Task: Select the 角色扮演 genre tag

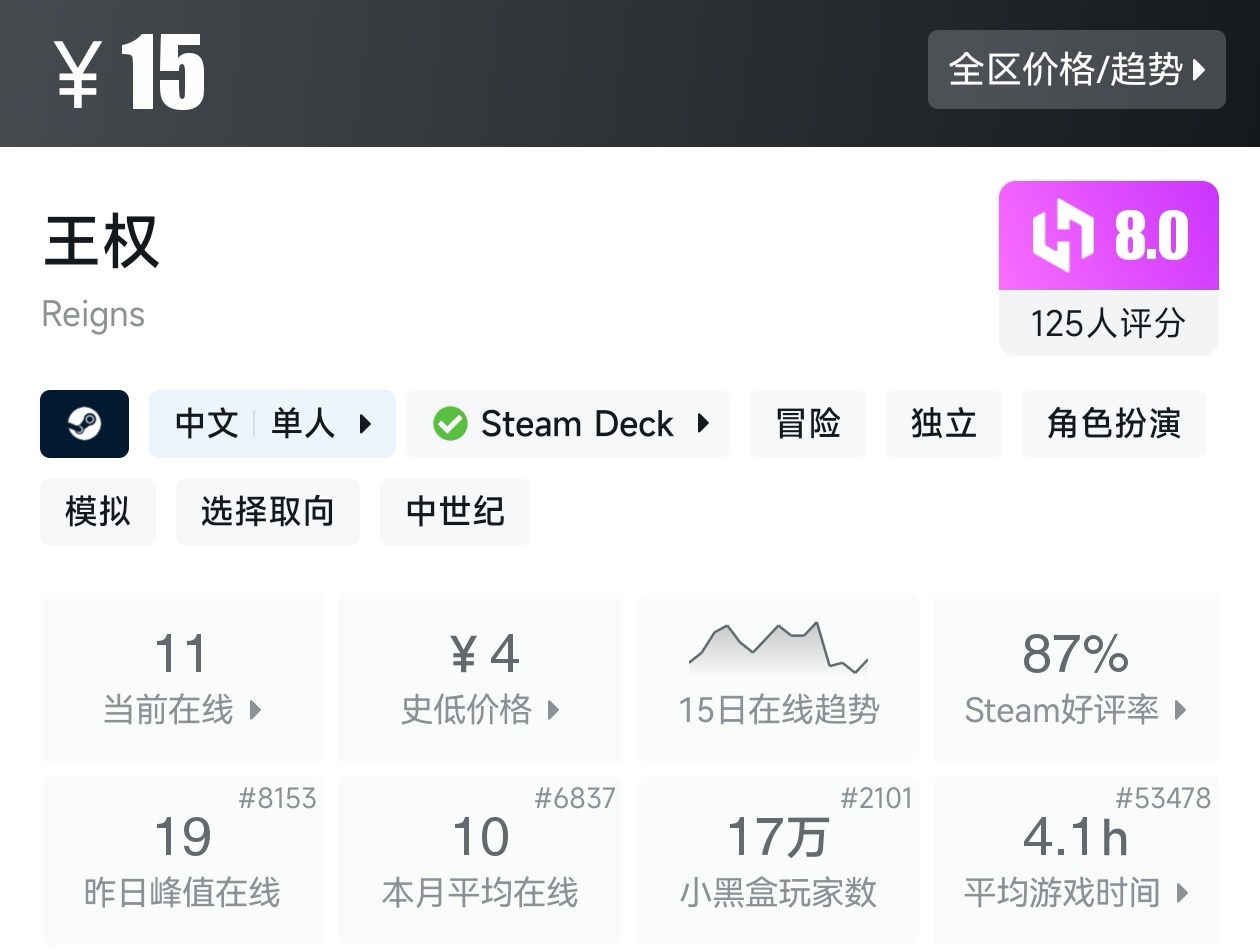Action: (x=1113, y=424)
